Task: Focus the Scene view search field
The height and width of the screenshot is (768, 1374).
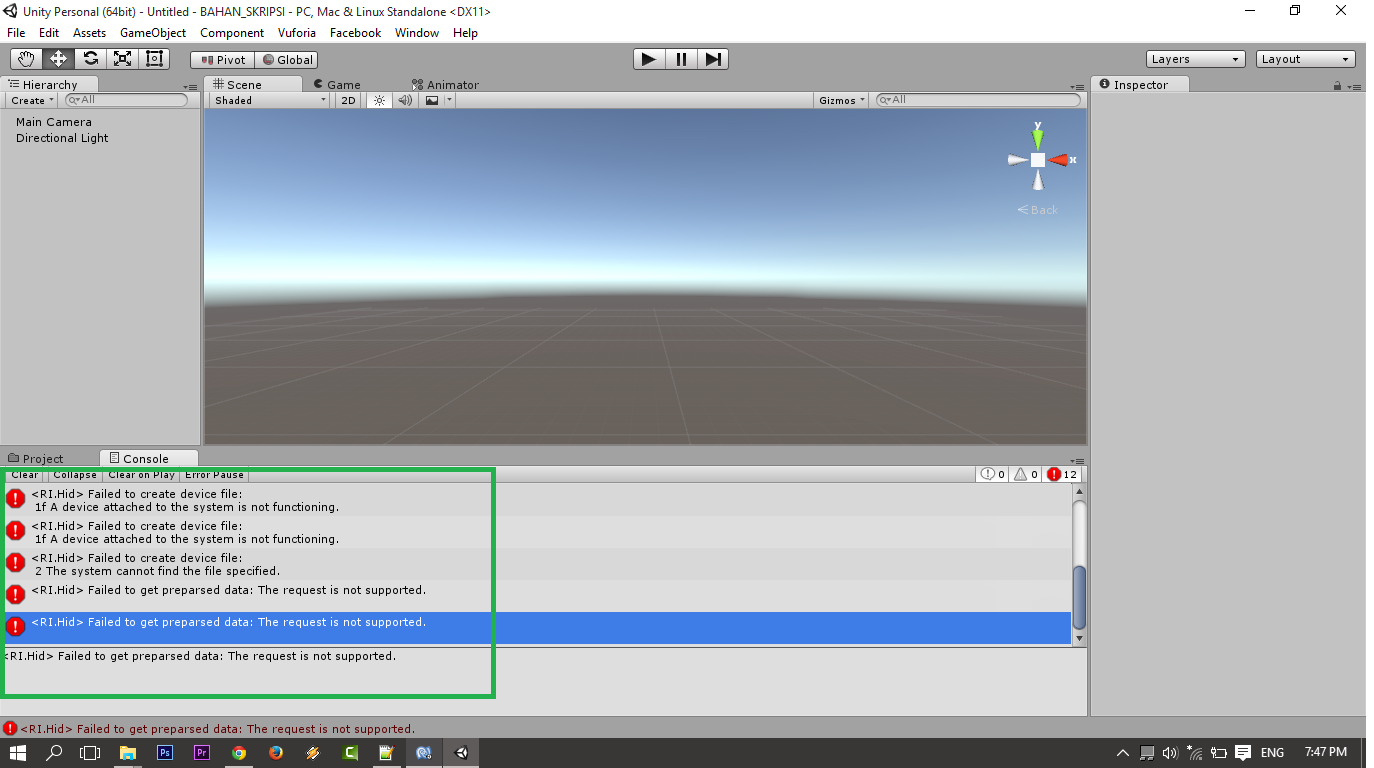Action: point(978,100)
